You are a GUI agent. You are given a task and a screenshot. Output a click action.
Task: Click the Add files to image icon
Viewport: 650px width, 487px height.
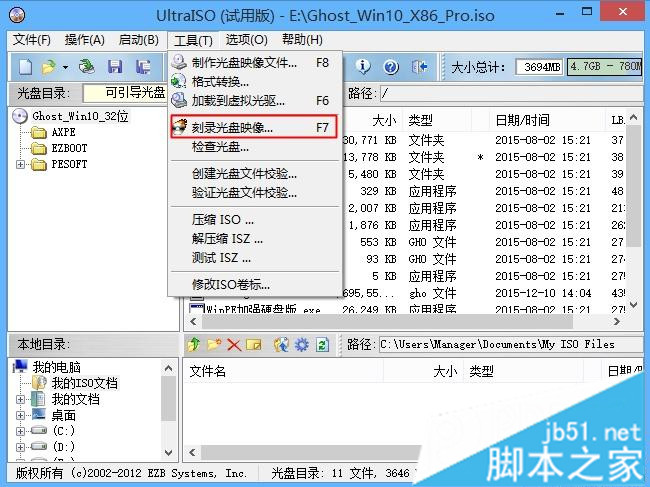[x=281, y=344]
